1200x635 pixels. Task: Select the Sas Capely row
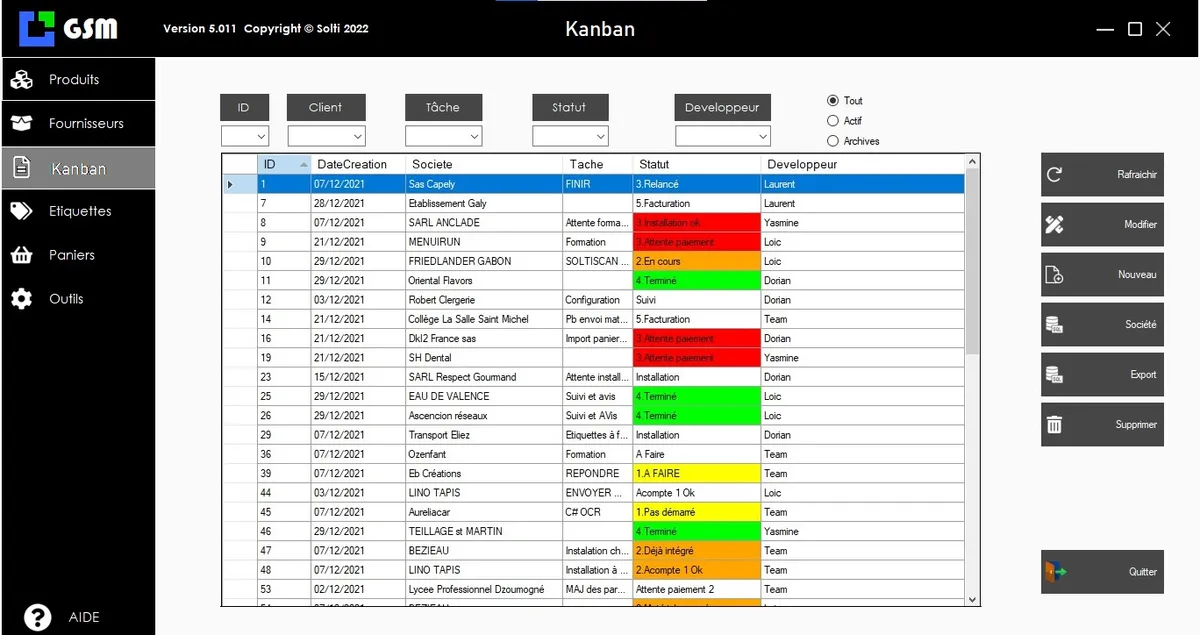click(593, 184)
